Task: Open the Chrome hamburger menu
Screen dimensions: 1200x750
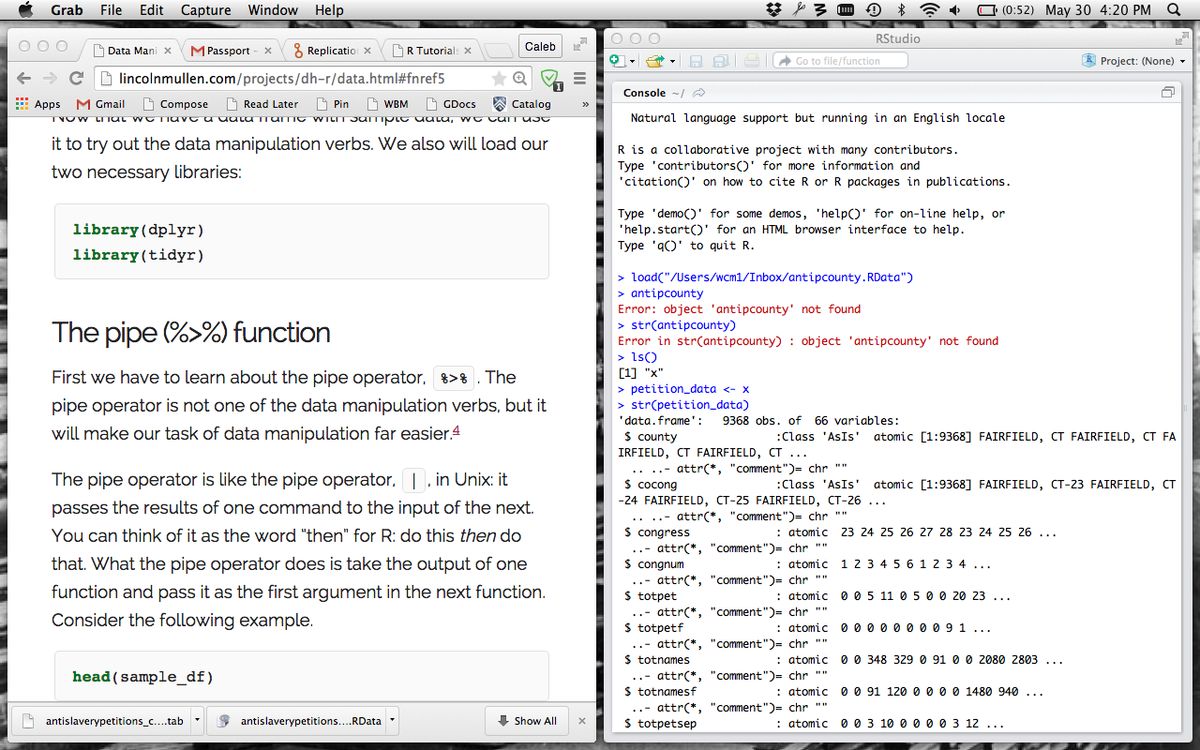Action: 578,78
